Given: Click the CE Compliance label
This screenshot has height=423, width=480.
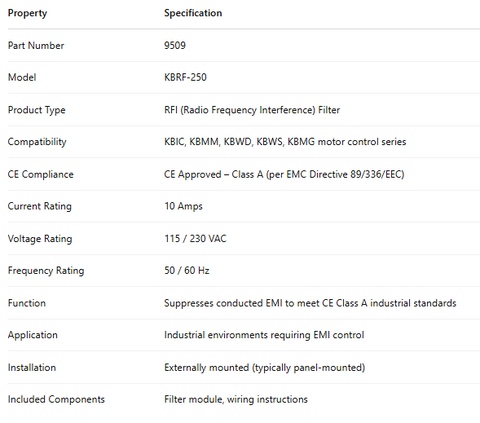Looking at the screenshot, I should coord(41,174).
